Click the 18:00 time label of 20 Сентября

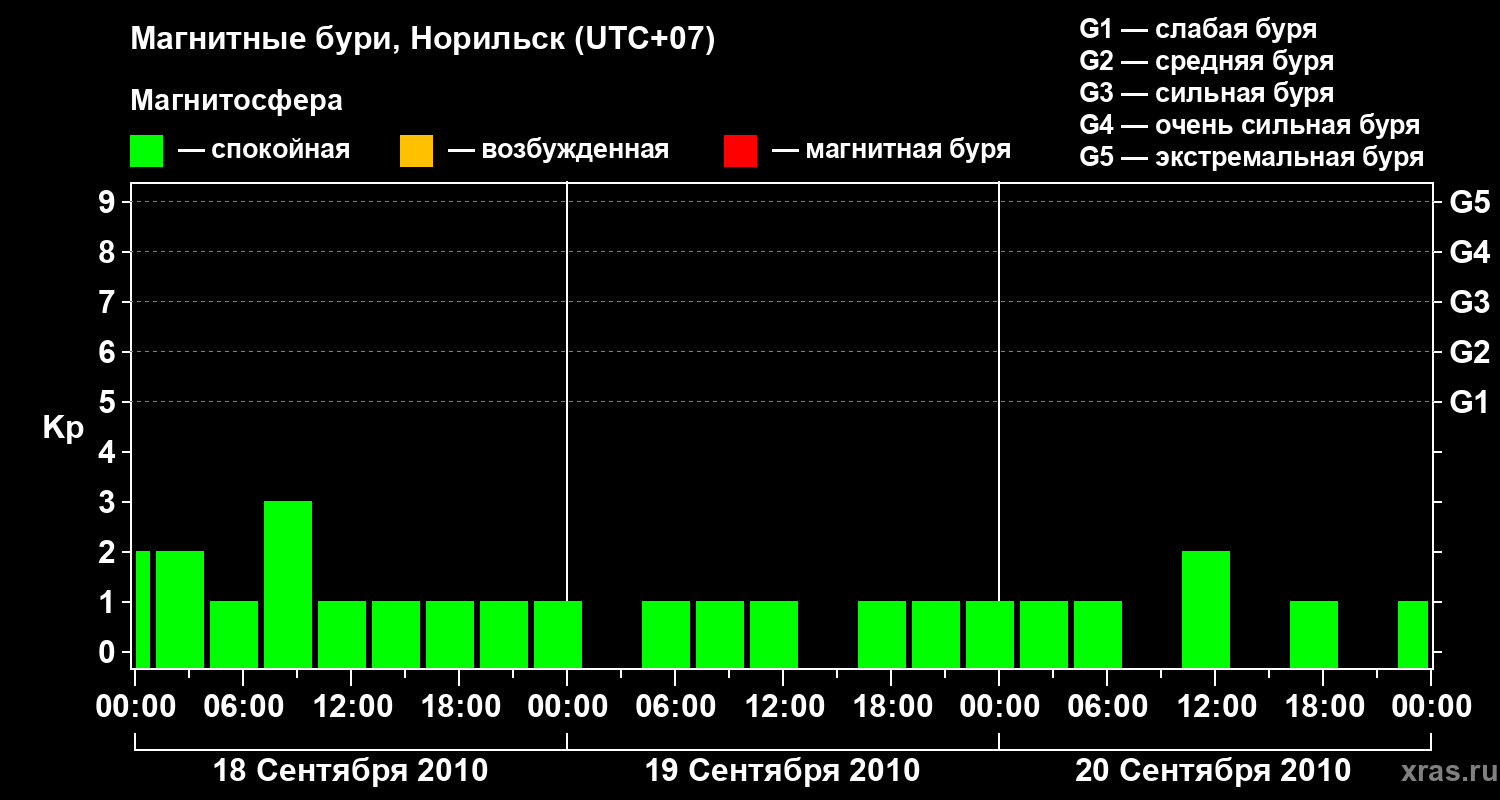[1323, 707]
